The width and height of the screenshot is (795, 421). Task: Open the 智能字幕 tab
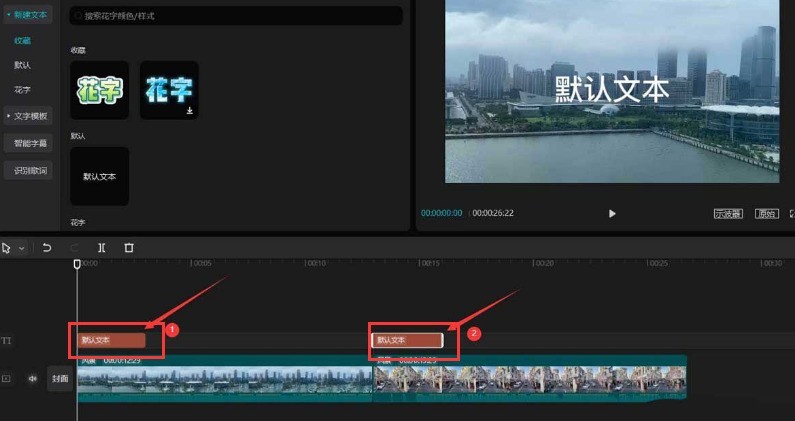click(x=30, y=143)
